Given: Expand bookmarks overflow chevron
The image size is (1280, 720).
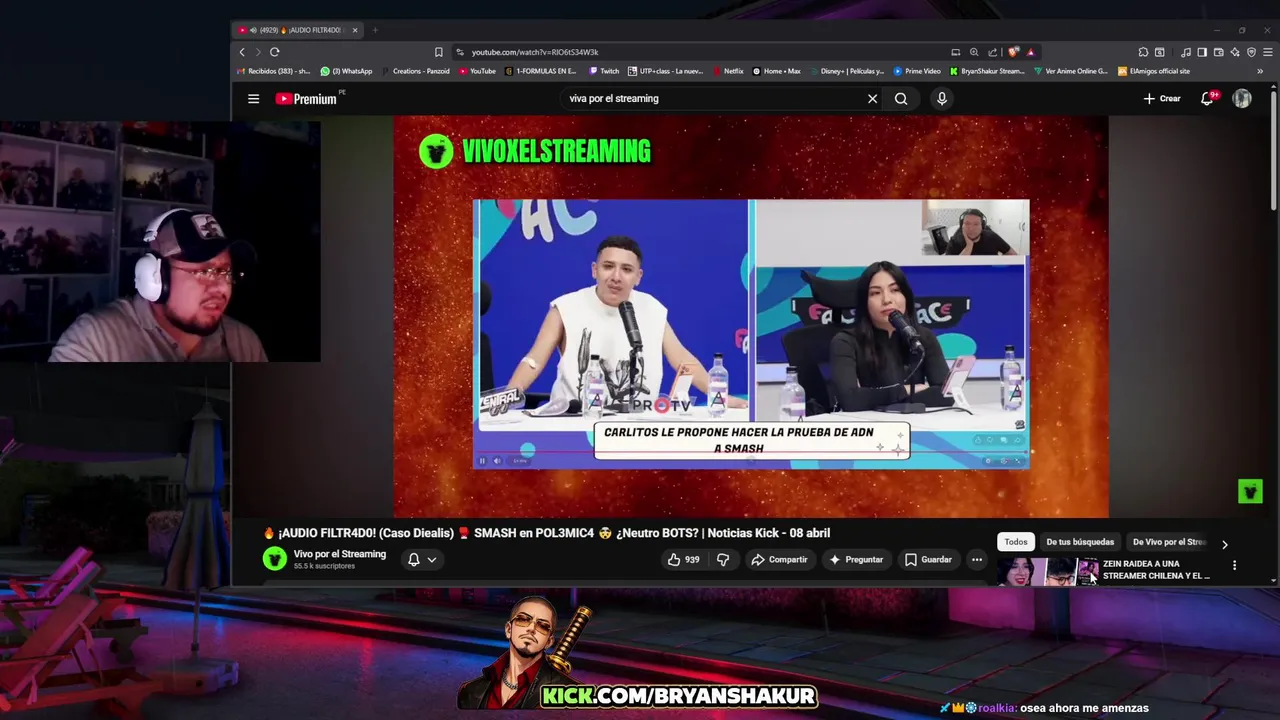Looking at the screenshot, I should tap(1260, 71).
